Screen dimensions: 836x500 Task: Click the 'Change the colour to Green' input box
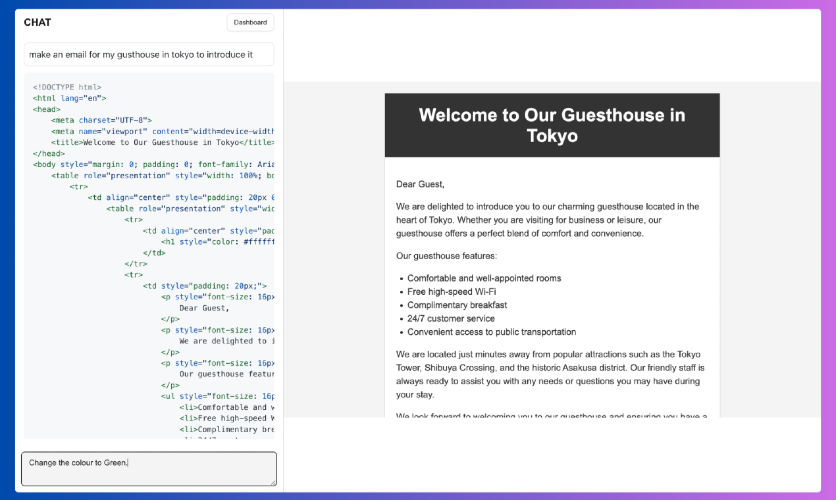click(x=149, y=469)
